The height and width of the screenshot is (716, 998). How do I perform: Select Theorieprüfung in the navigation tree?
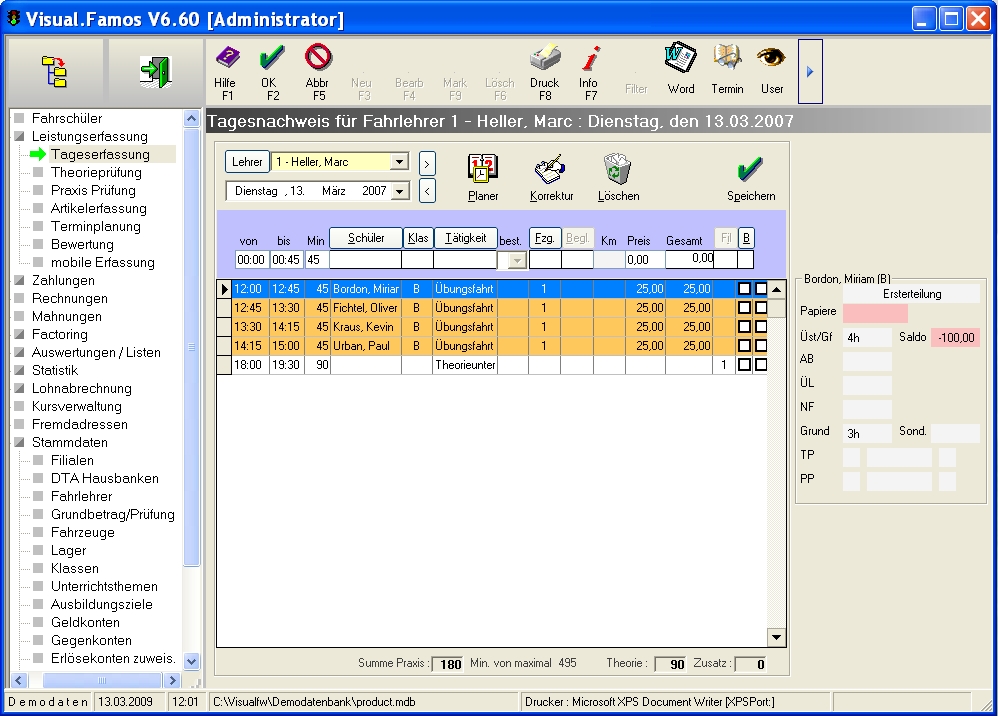click(96, 172)
